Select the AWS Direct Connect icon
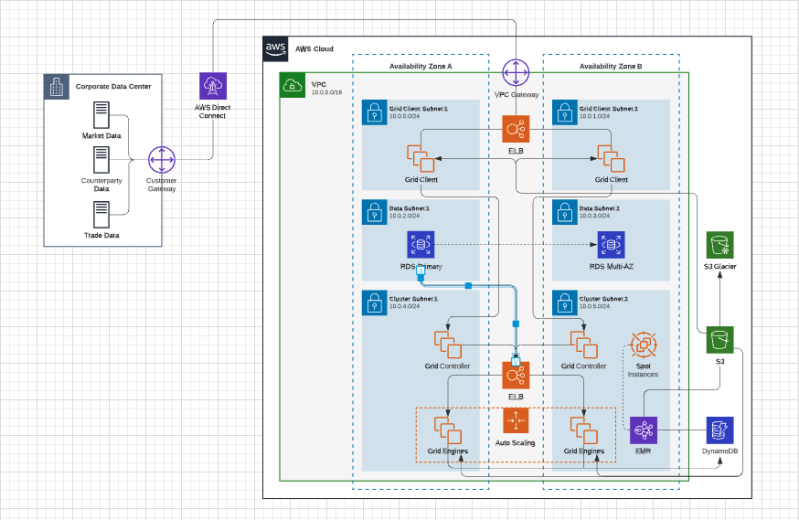This screenshot has width=799, height=520. click(210, 86)
